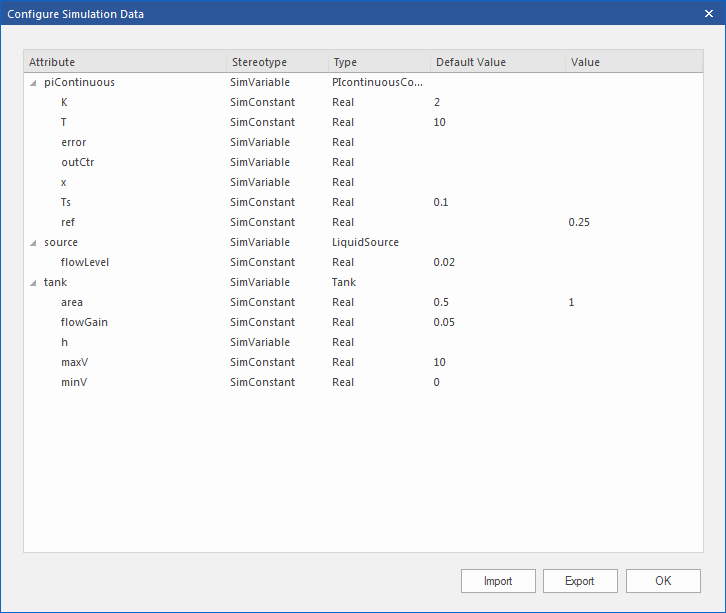
Task: Select the outCtr attribute row
Action: click(x=78, y=162)
